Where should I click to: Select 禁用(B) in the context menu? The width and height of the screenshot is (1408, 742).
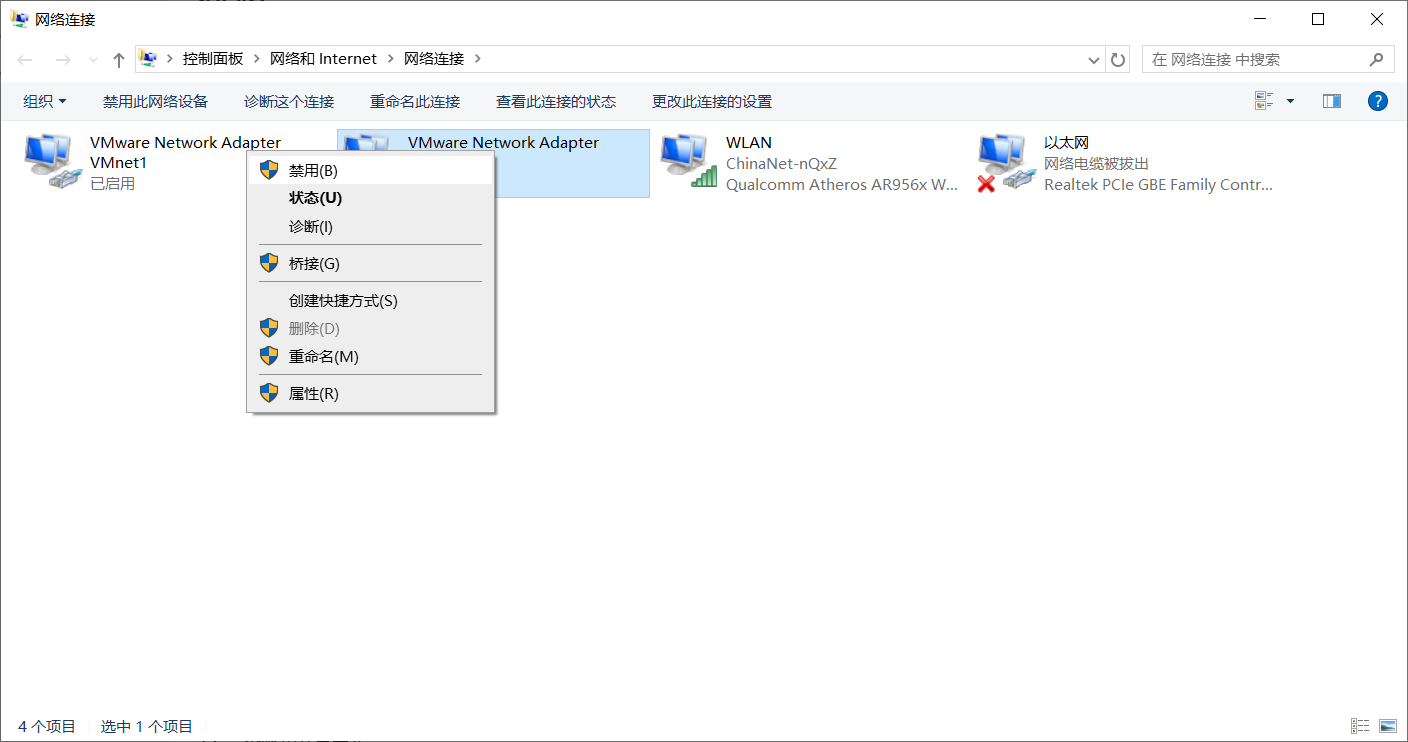pyautogui.click(x=371, y=171)
